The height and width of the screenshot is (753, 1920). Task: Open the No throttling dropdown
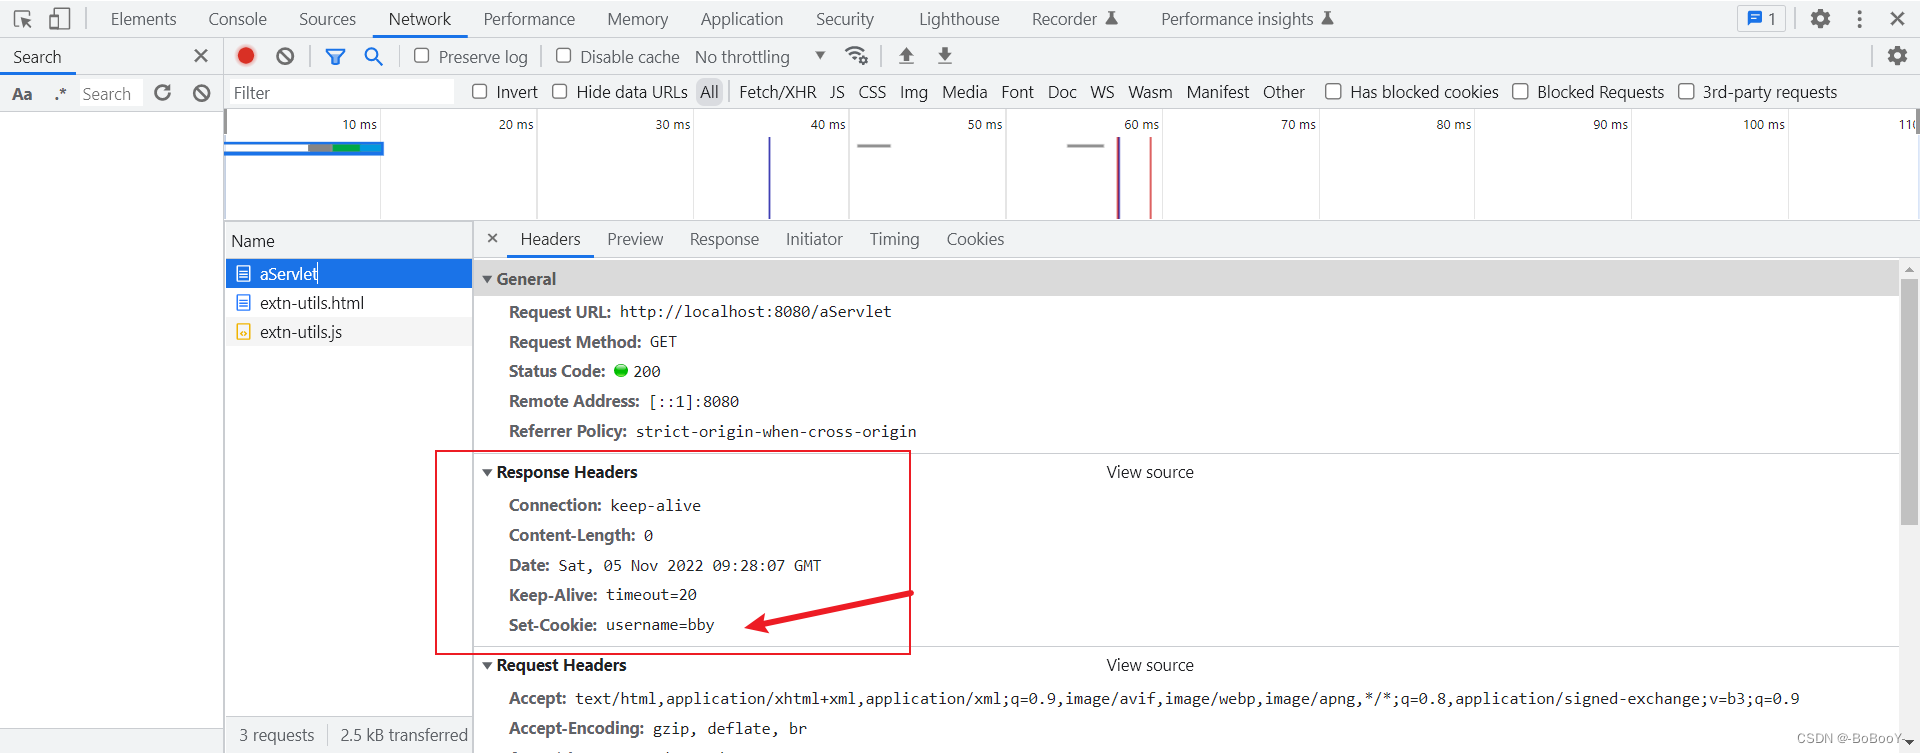point(760,57)
